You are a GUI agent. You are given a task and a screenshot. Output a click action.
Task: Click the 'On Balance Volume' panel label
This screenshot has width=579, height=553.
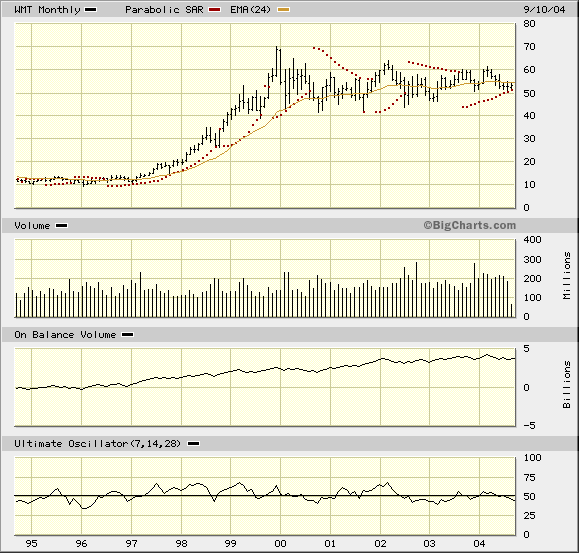65,335
